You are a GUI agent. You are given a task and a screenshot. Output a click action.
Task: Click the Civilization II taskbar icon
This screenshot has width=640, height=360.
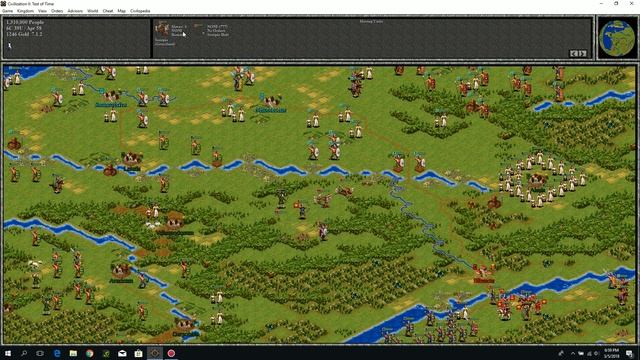click(155, 353)
